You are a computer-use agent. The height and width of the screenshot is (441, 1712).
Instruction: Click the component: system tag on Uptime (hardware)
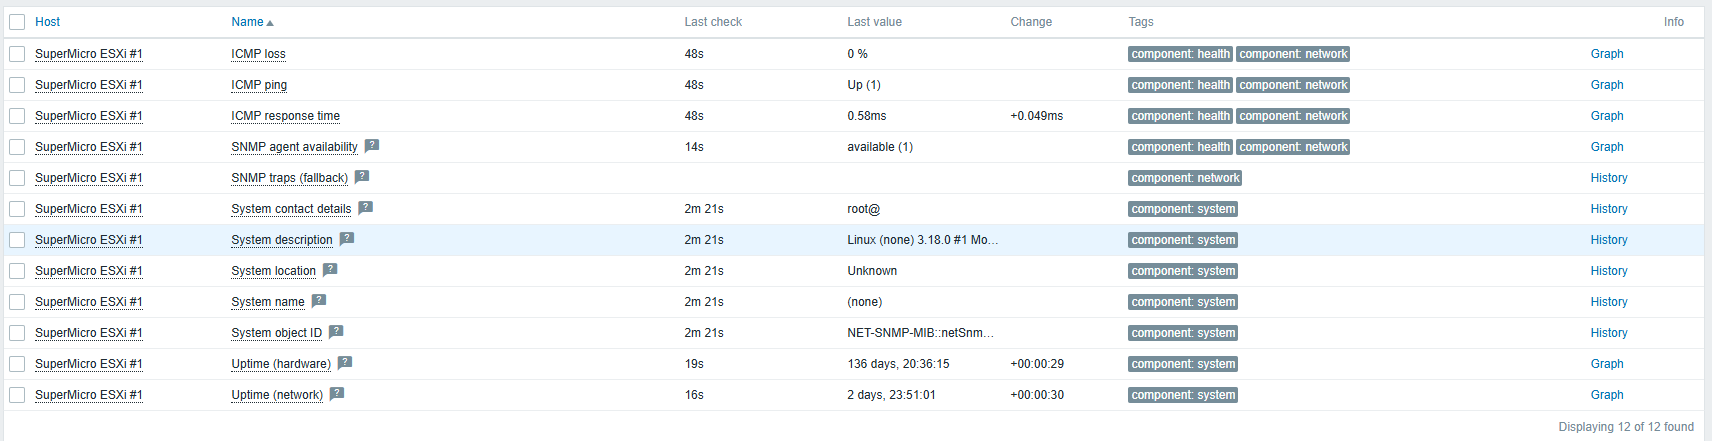point(1183,364)
